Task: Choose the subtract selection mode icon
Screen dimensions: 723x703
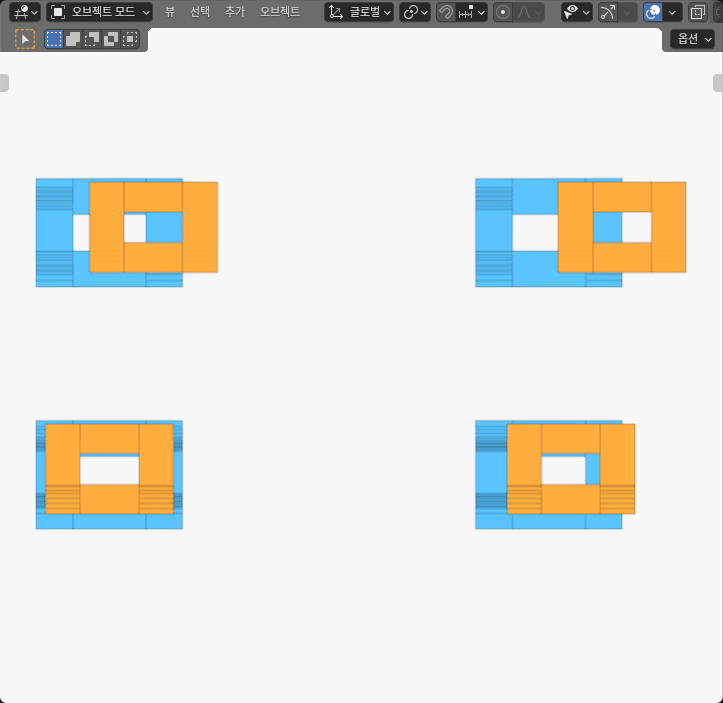Action: tap(92, 39)
